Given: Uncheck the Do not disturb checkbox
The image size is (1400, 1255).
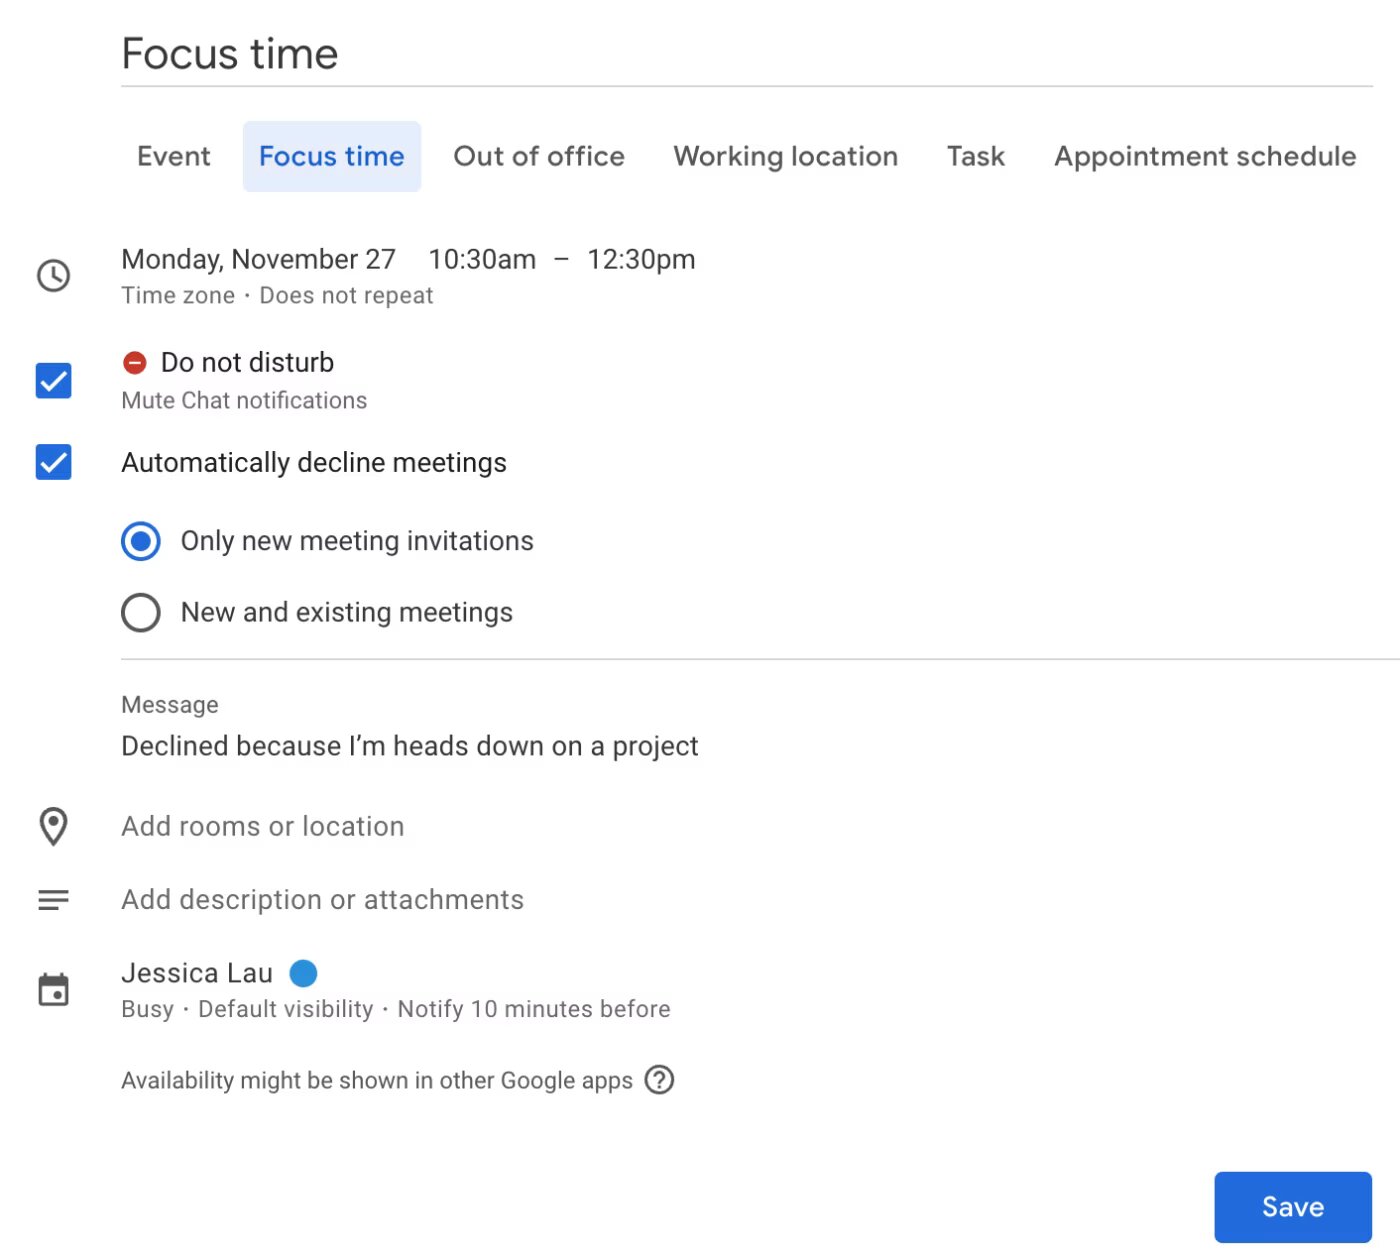Looking at the screenshot, I should 54,380.
